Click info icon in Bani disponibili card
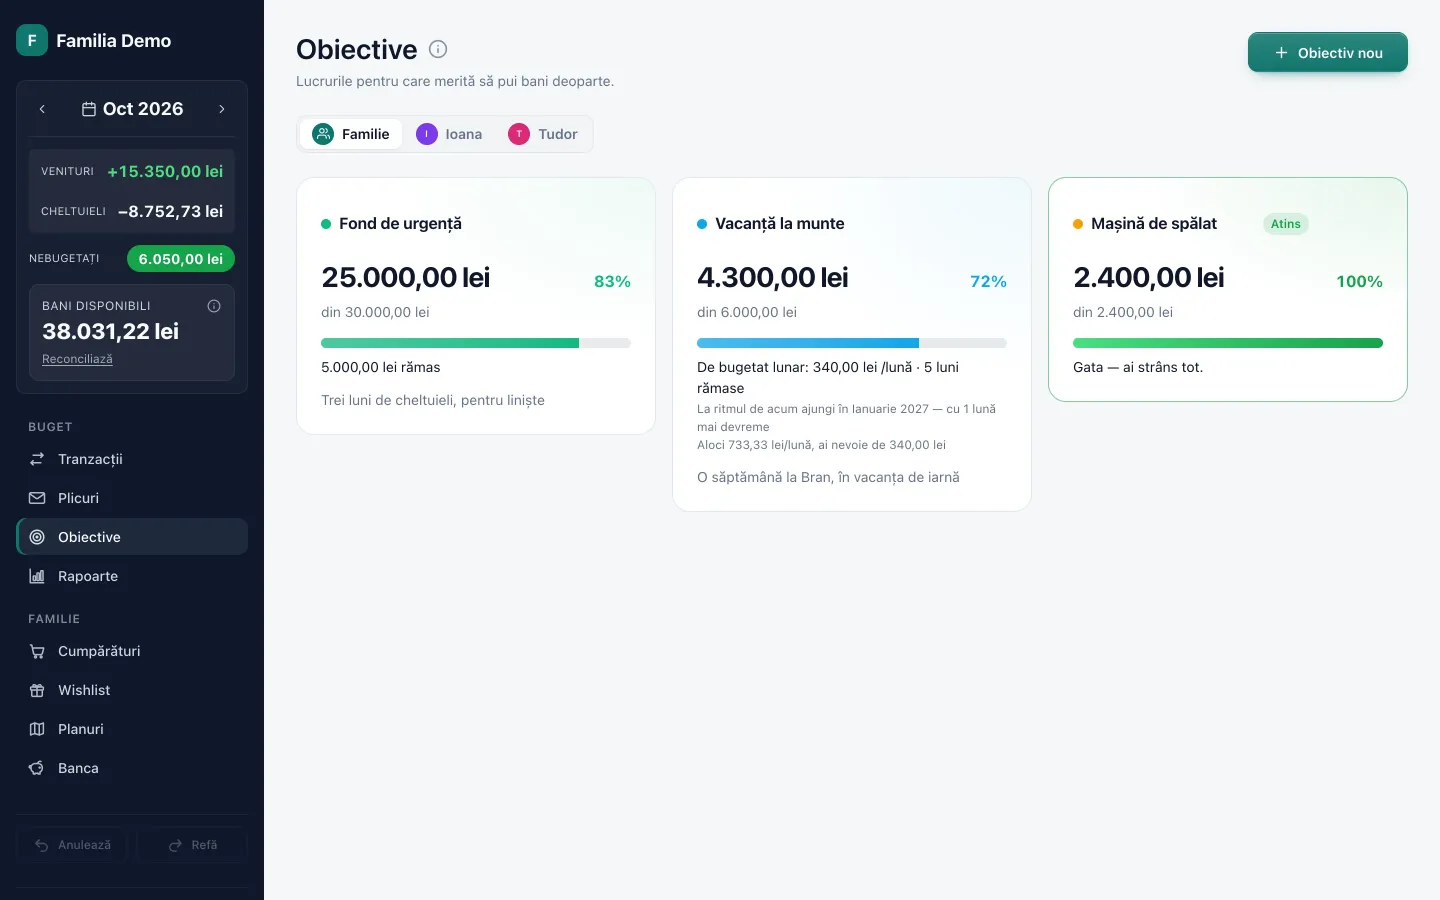Viewport: 1440px width, 900px height. click(214, 306)
